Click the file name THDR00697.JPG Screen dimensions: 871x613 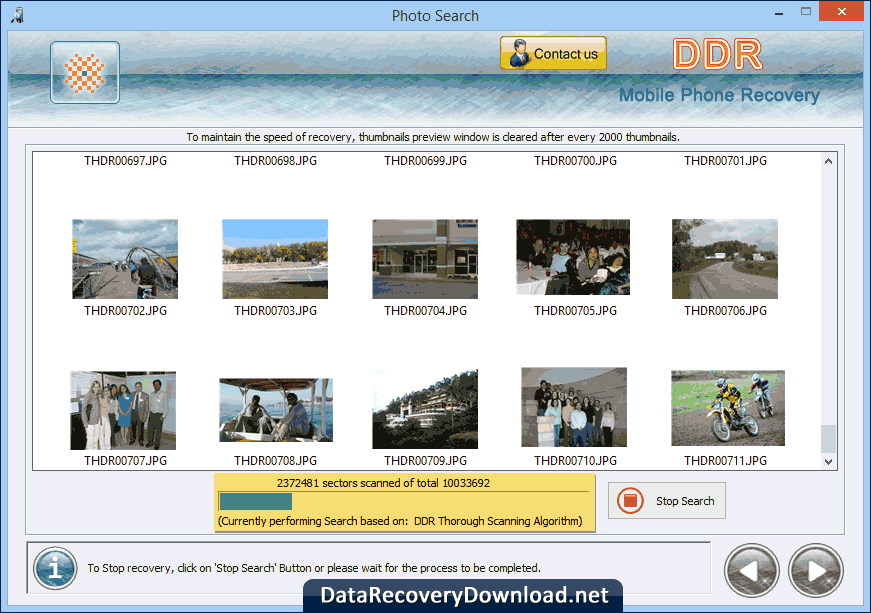coord(126,161)
